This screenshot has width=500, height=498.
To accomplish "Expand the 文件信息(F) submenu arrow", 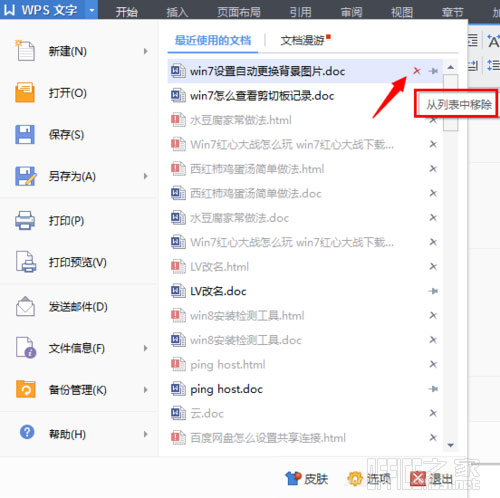I will coord(145,348).
